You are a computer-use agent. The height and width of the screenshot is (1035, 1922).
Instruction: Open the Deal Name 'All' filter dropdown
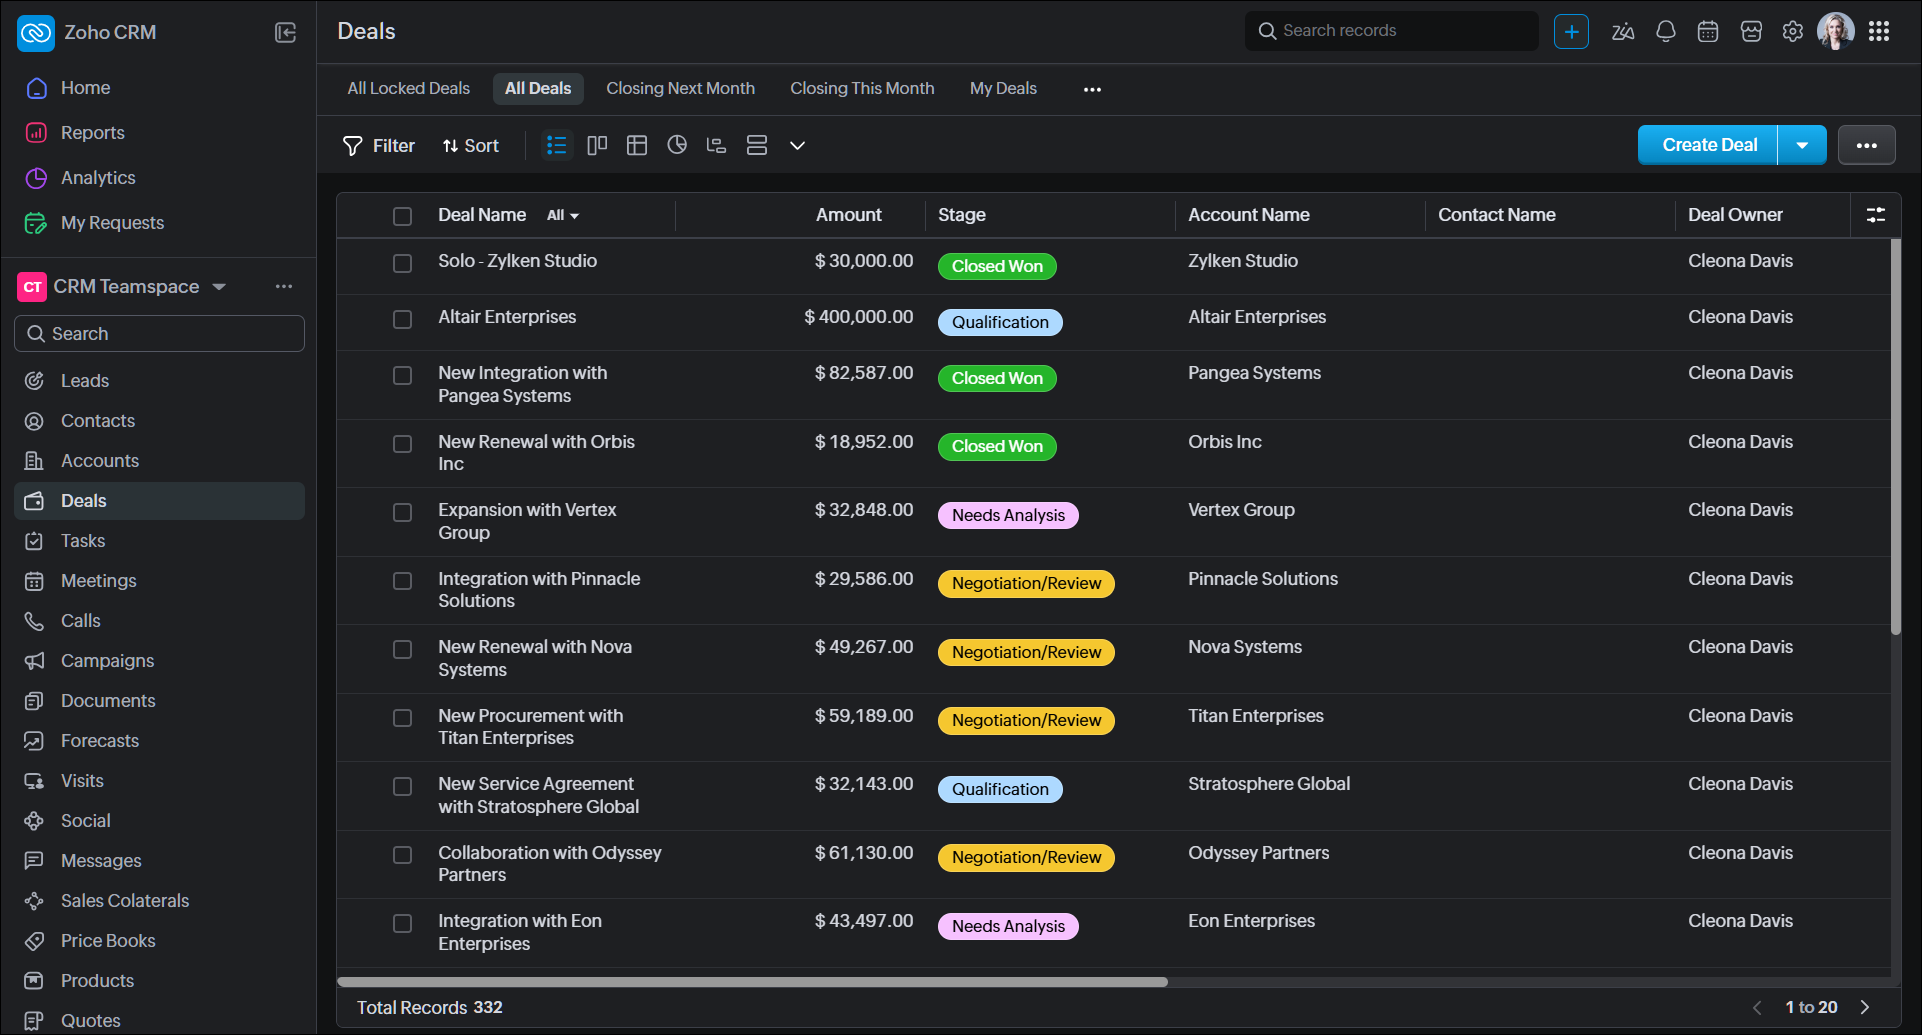pyautogui.click(x=563, y=216)
